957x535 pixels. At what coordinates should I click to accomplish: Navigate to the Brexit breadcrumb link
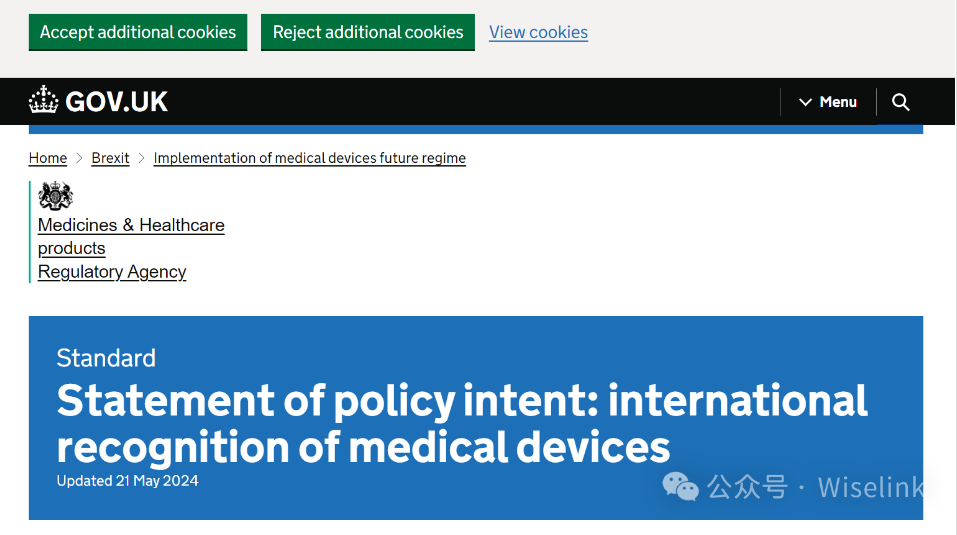[x=110, y=158]
